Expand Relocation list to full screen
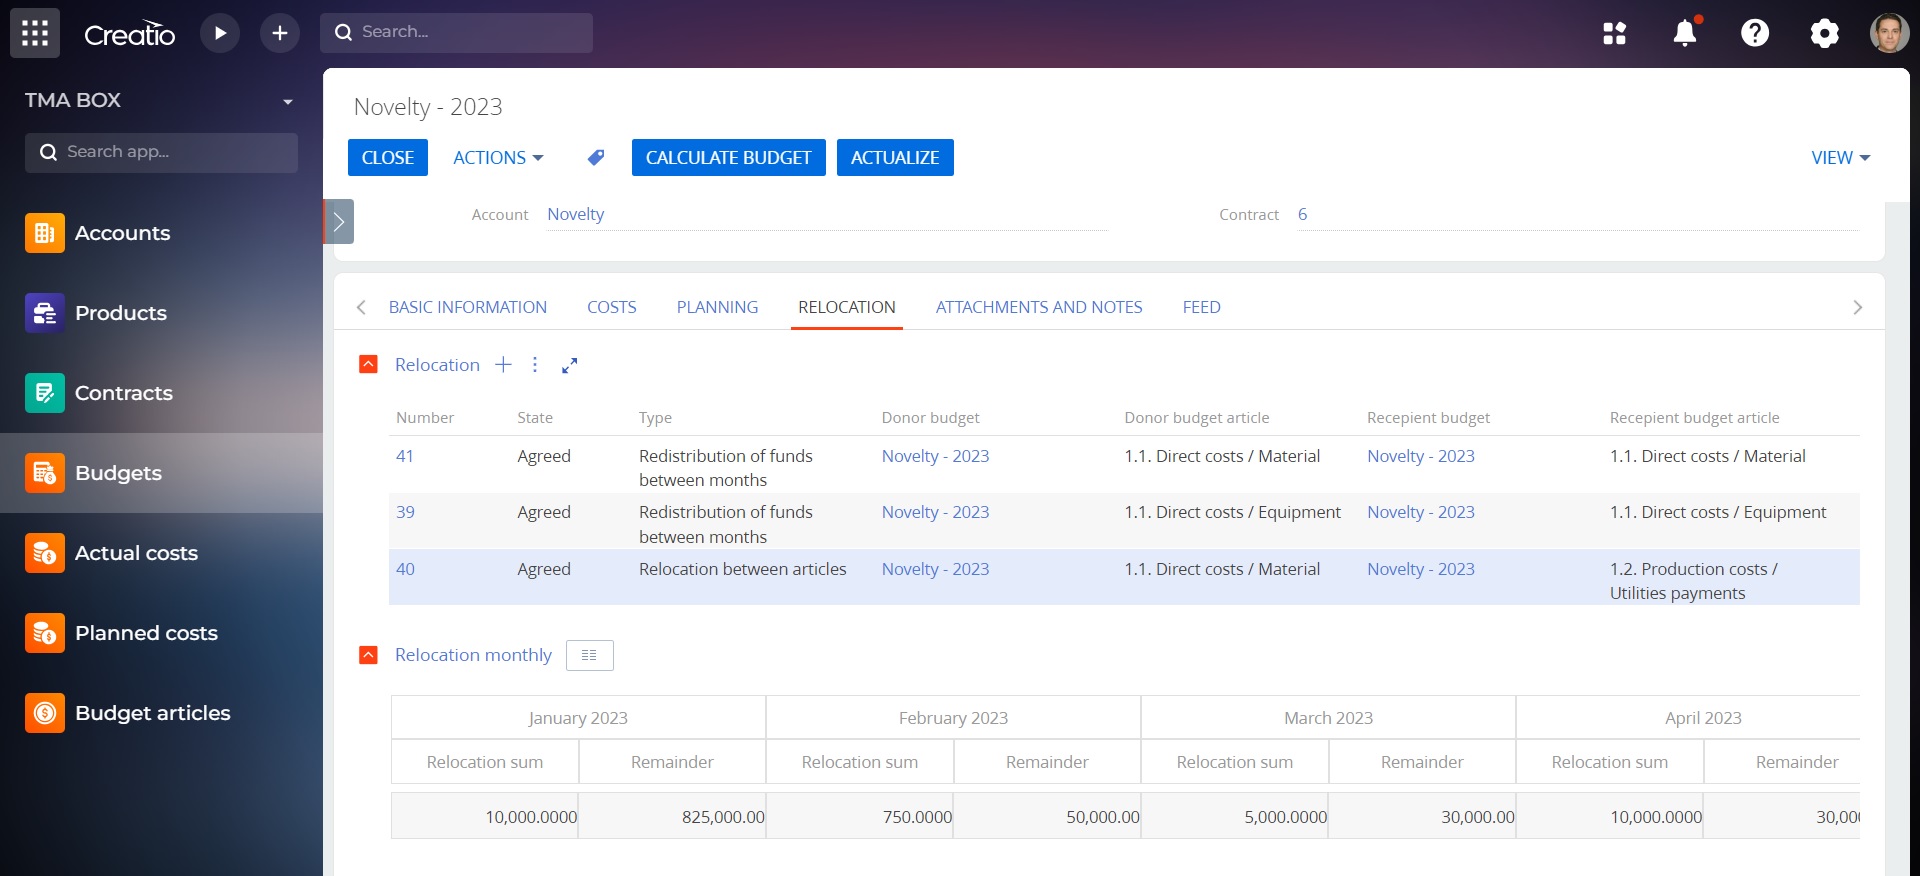 (x=570, y=365)
